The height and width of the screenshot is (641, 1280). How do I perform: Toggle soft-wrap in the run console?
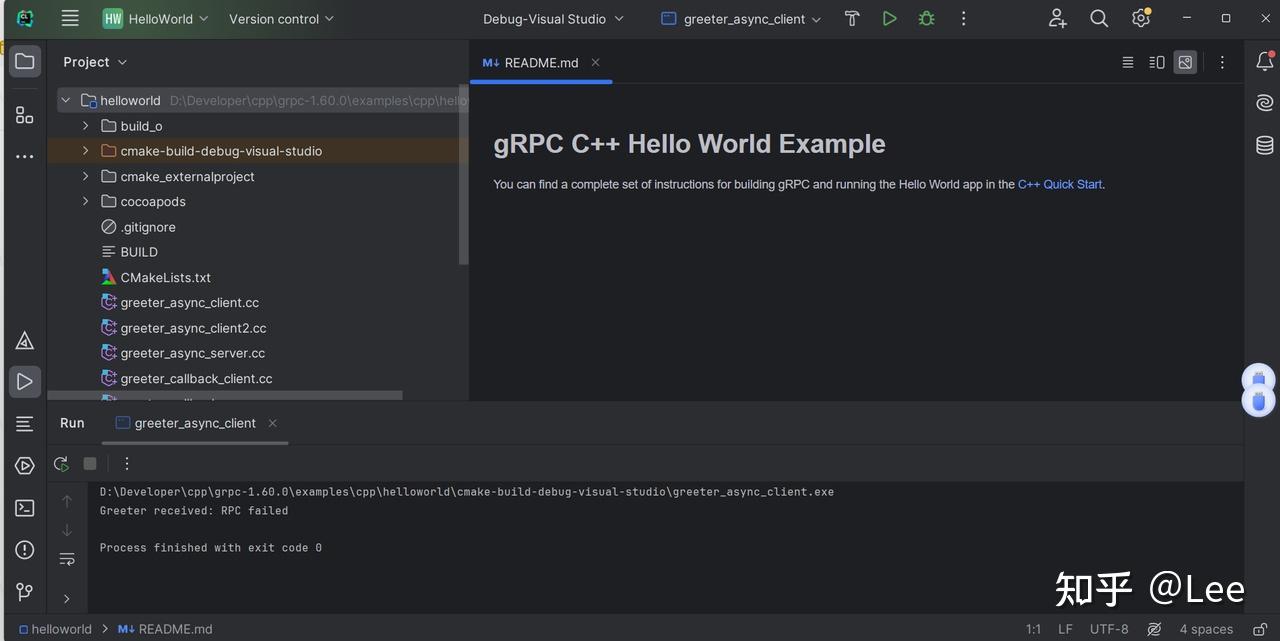pyautogui.click(x=67, y=558)
